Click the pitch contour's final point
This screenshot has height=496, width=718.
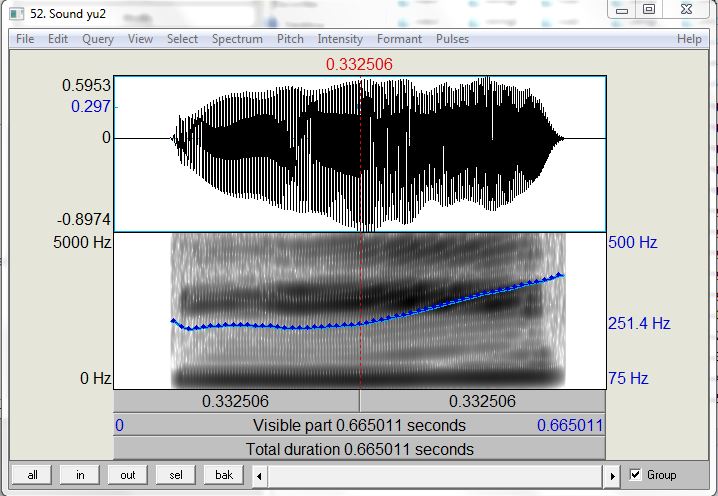559,275
